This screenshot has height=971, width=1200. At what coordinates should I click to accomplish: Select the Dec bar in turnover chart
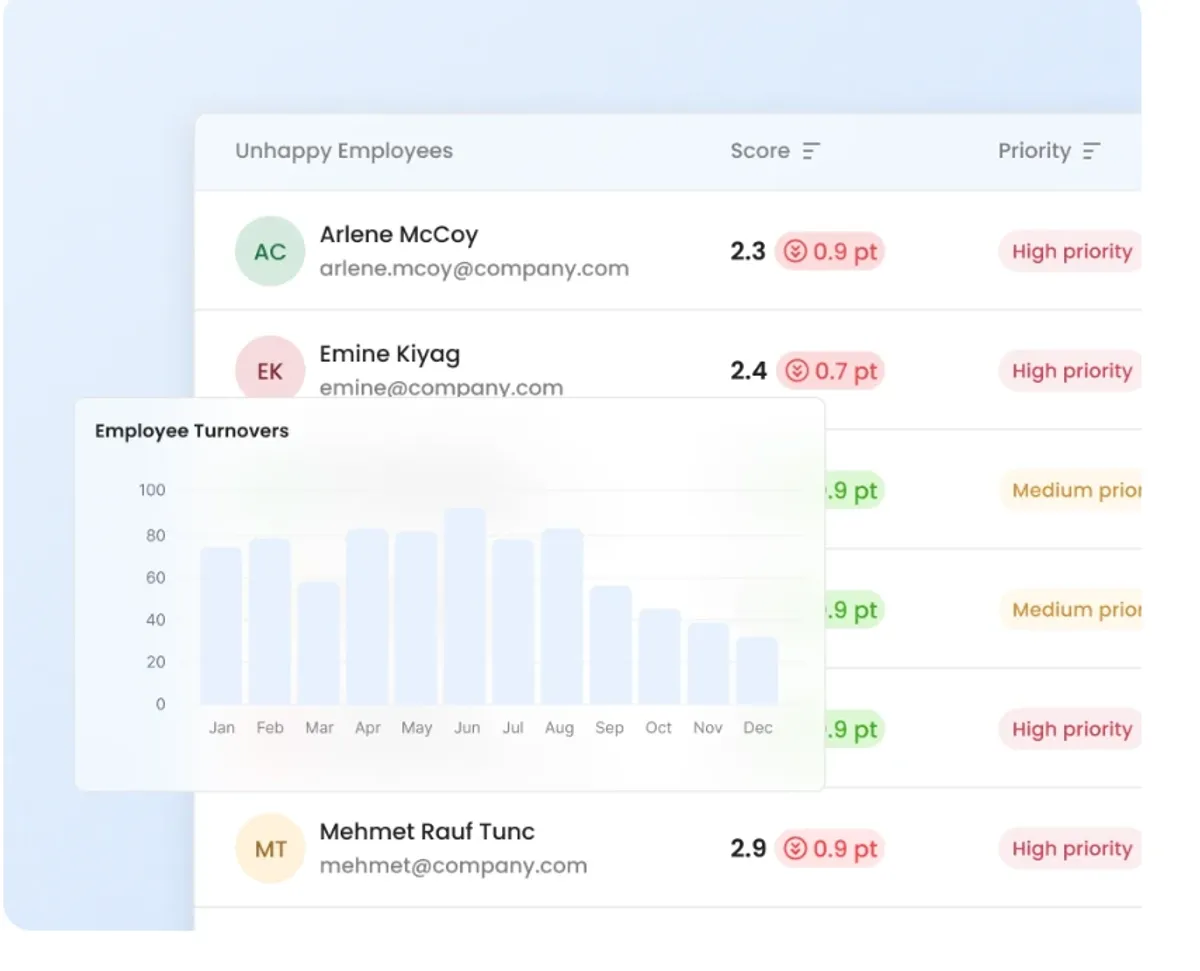point(757,671)
